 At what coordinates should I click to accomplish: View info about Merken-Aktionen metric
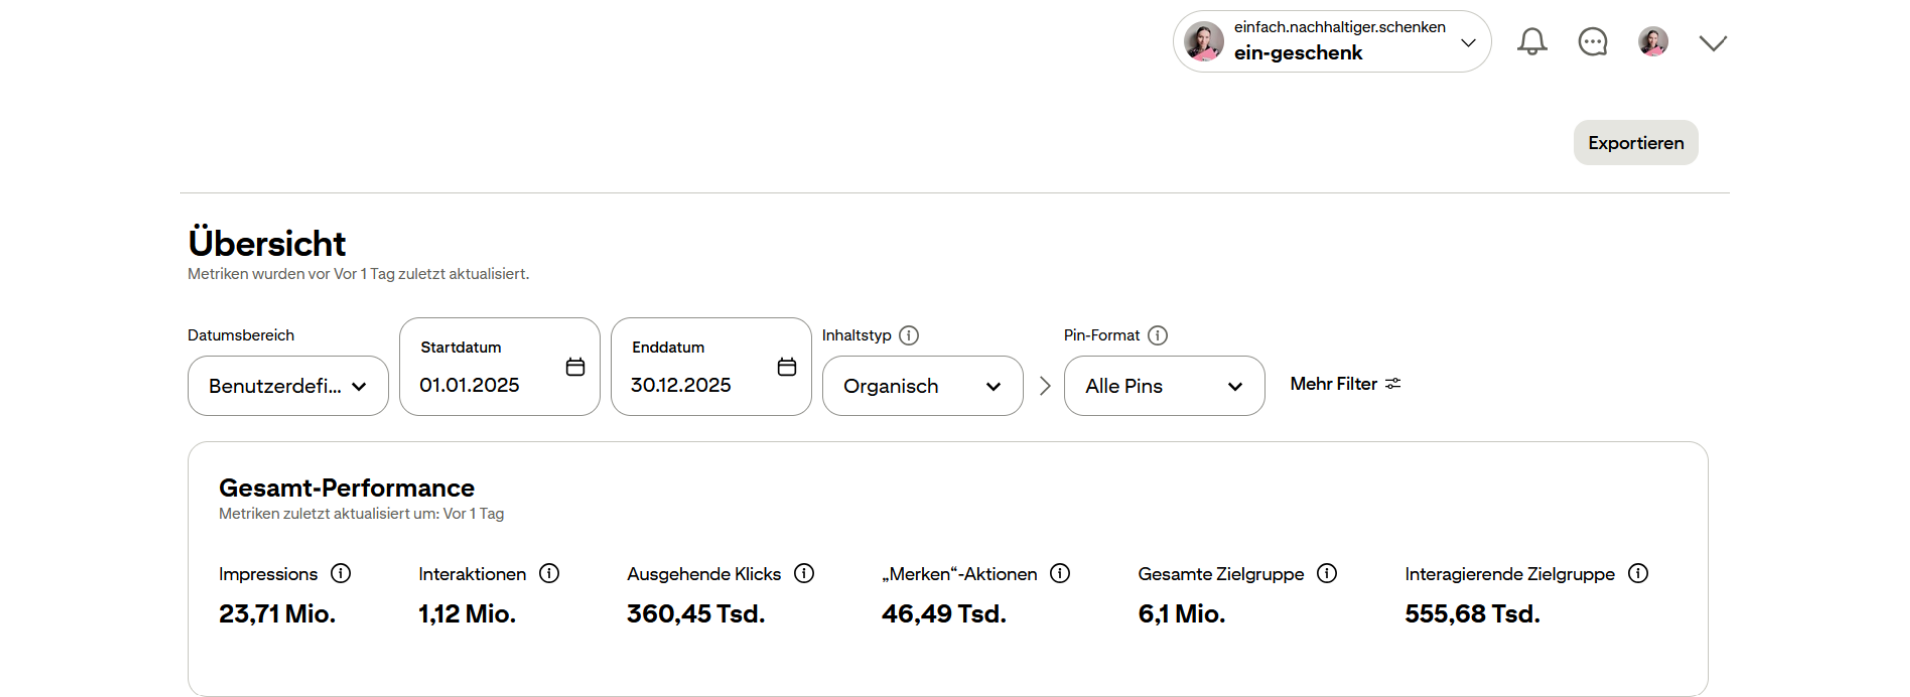(1060, 574)
